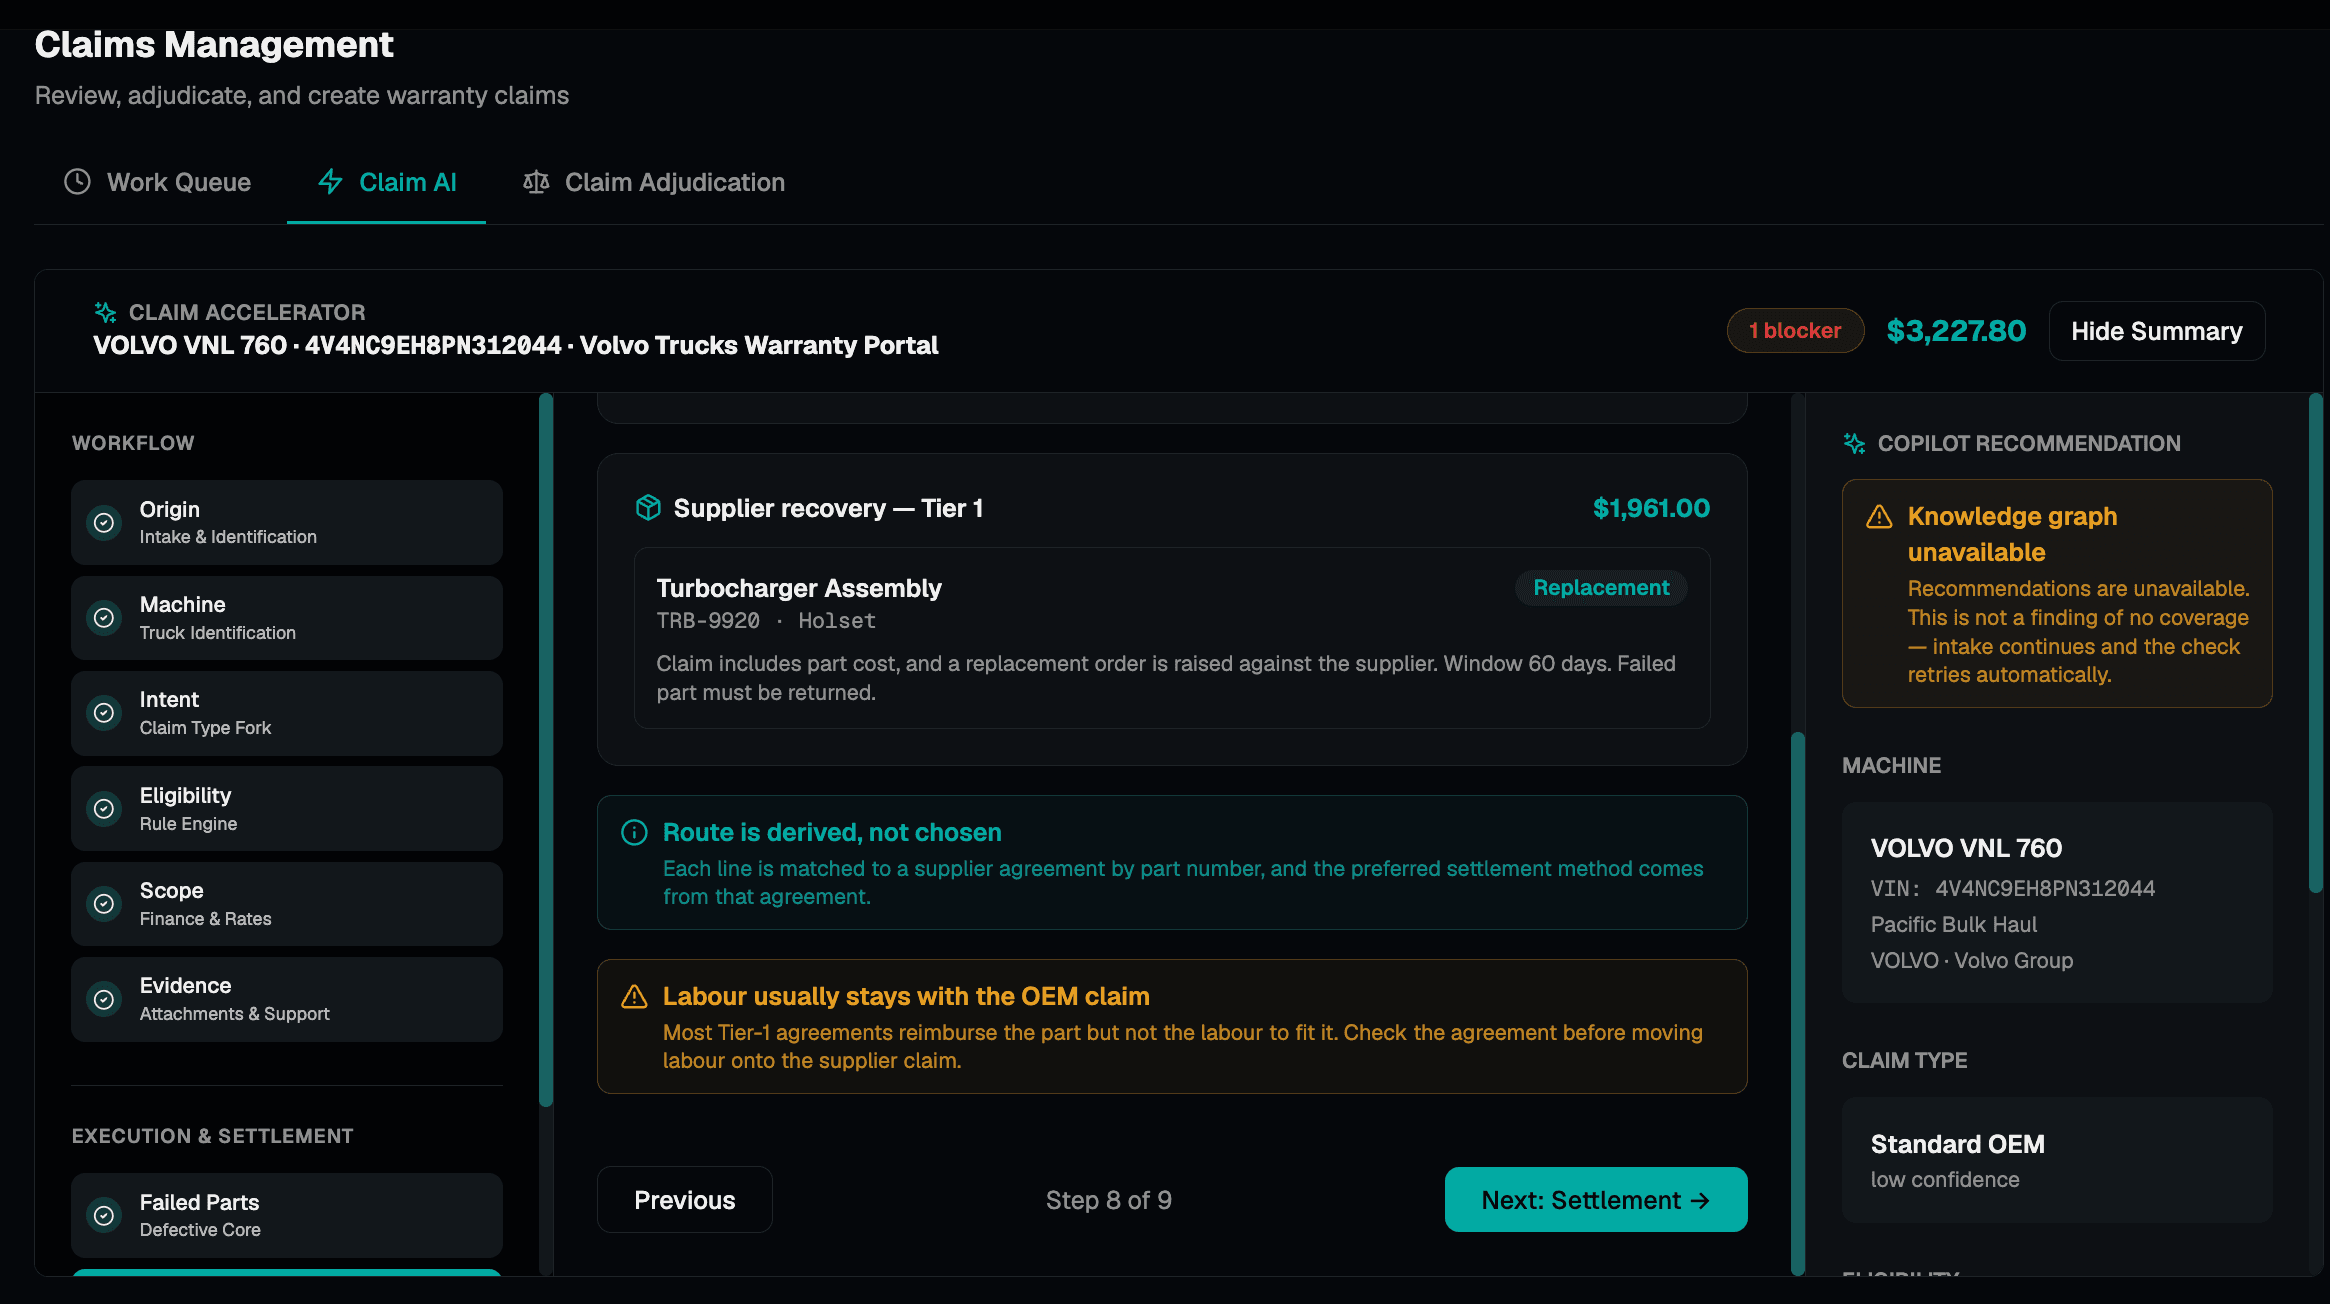
Task: Click the 1 blocker badge
Action: [1795, 331]
